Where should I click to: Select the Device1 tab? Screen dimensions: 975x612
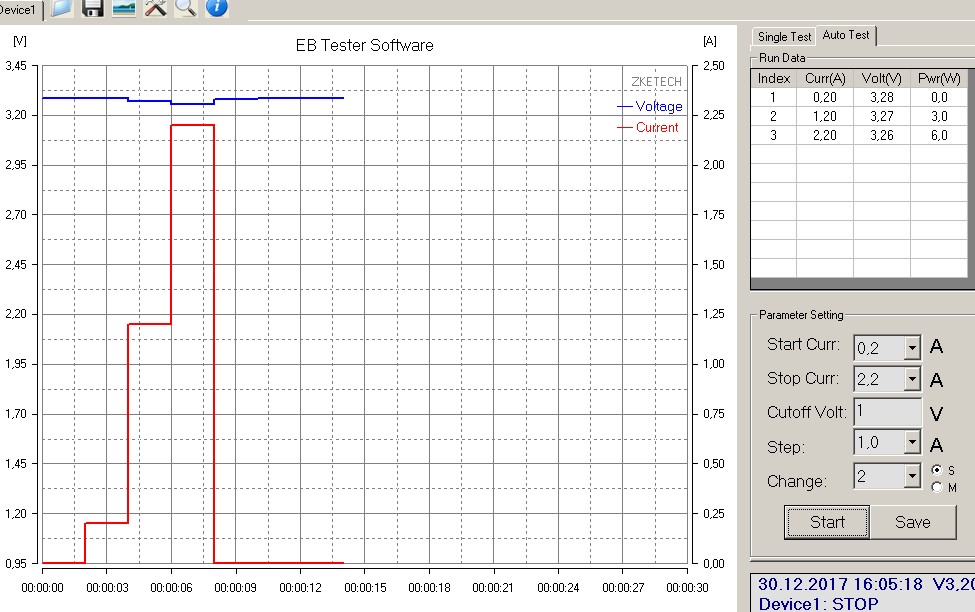[x=18, y=9]
